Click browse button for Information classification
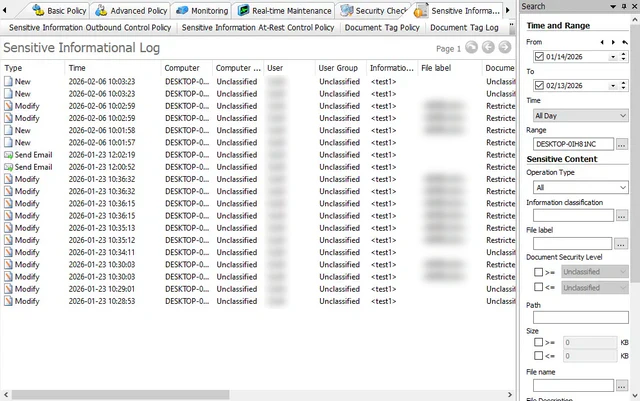This screenshot has width=640, height=401. (x=622, y=216)
